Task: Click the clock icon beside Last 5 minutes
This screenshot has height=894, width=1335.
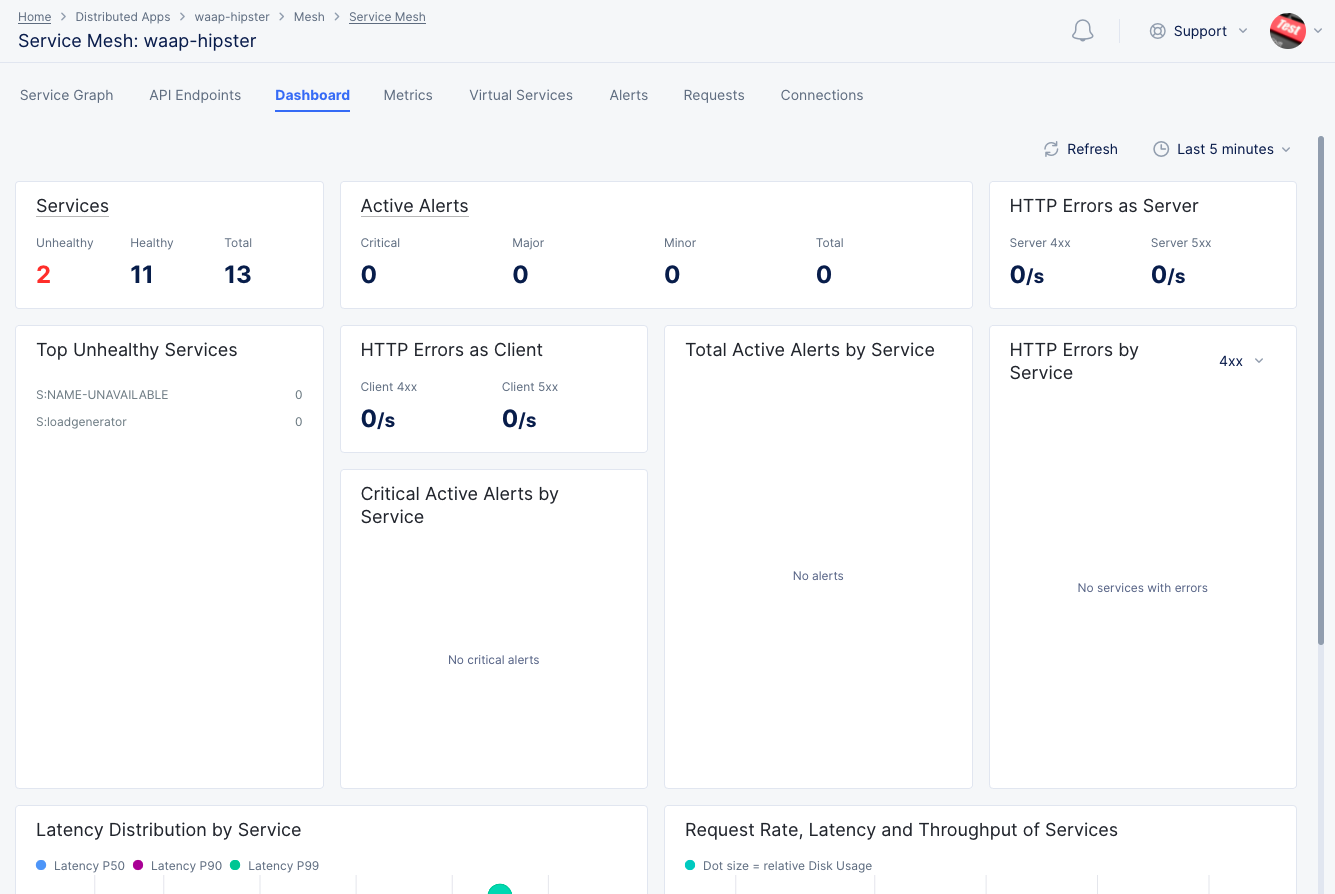Action: coord(1160,149)
